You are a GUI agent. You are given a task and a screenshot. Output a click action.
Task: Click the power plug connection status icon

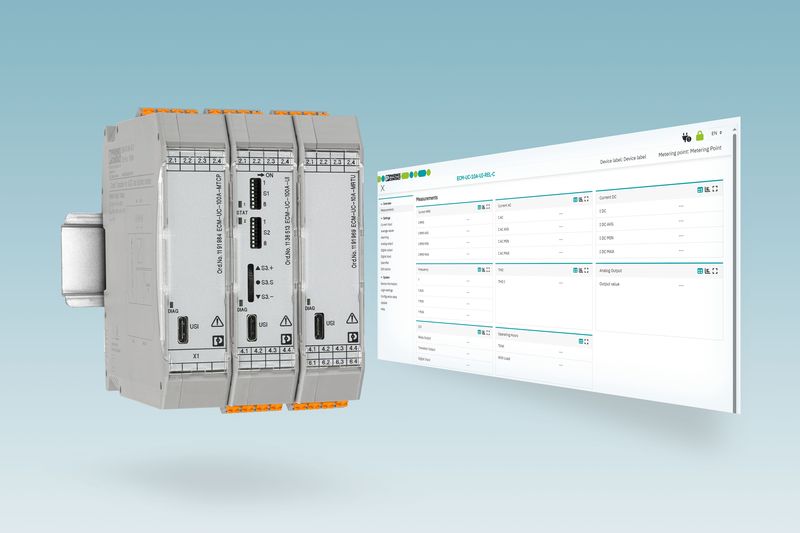[x=686, y=137]
